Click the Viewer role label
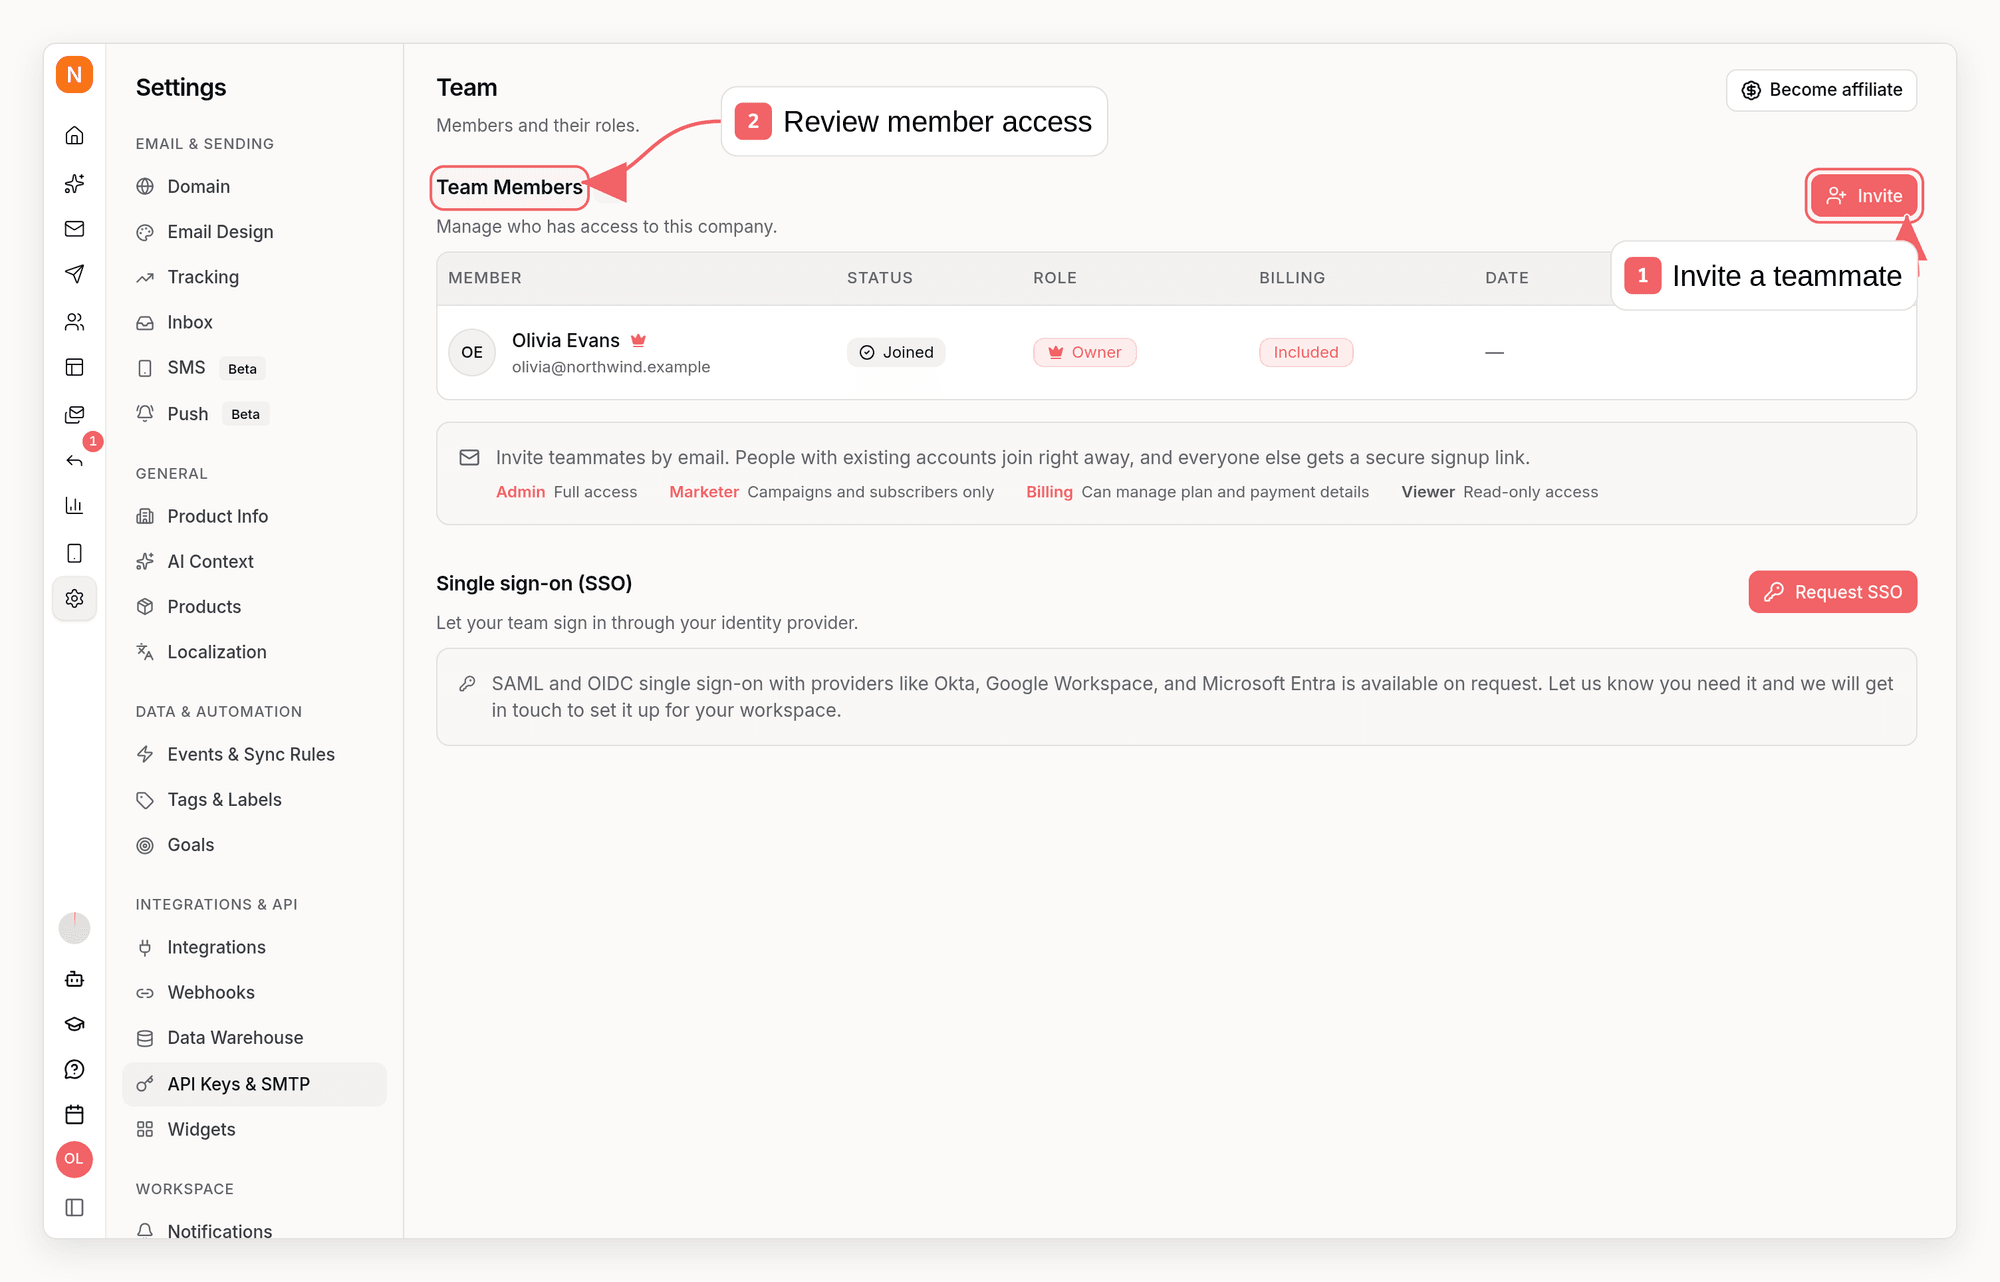2000x1282 pixels. click(x=1428, y=492)
